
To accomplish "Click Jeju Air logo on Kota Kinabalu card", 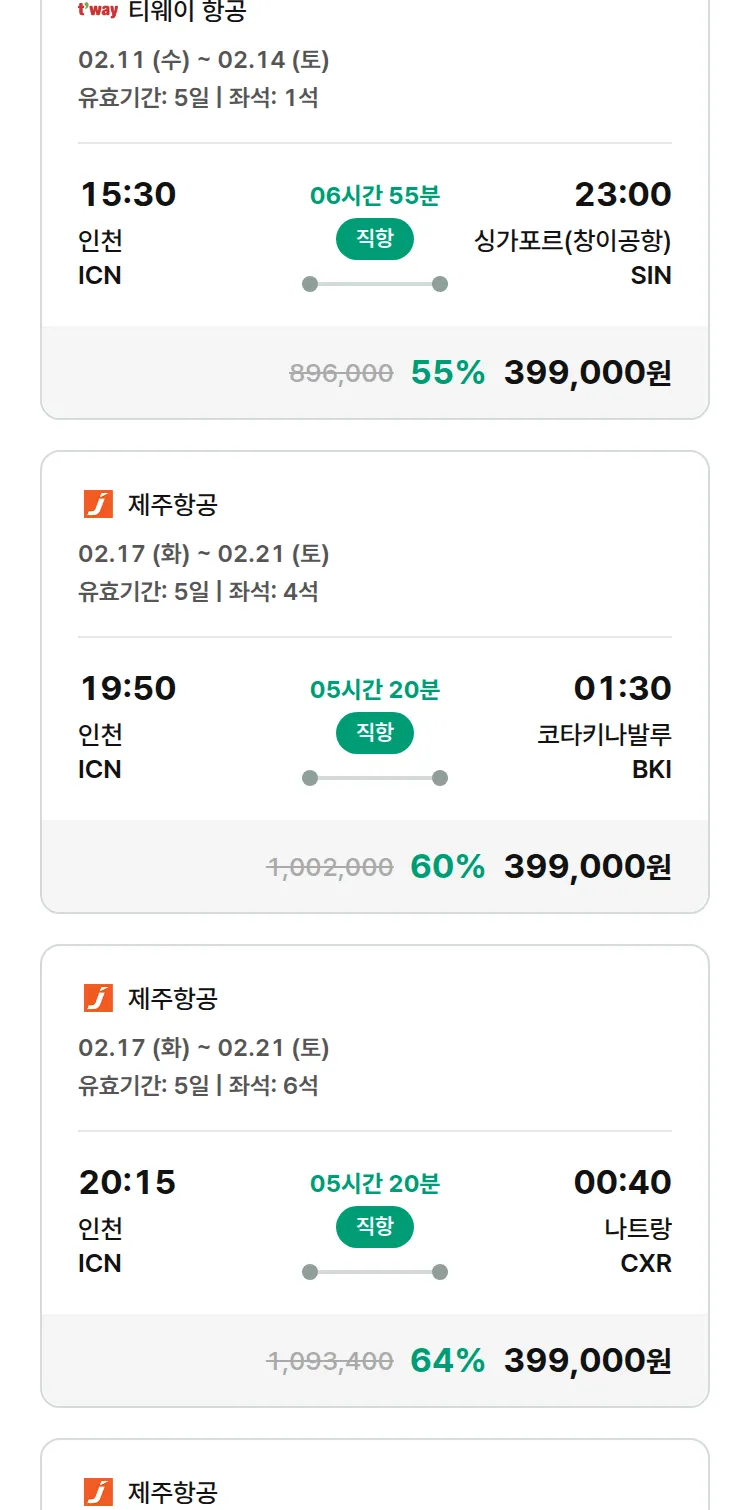I will pyautogui.click(x=98, y=504).
